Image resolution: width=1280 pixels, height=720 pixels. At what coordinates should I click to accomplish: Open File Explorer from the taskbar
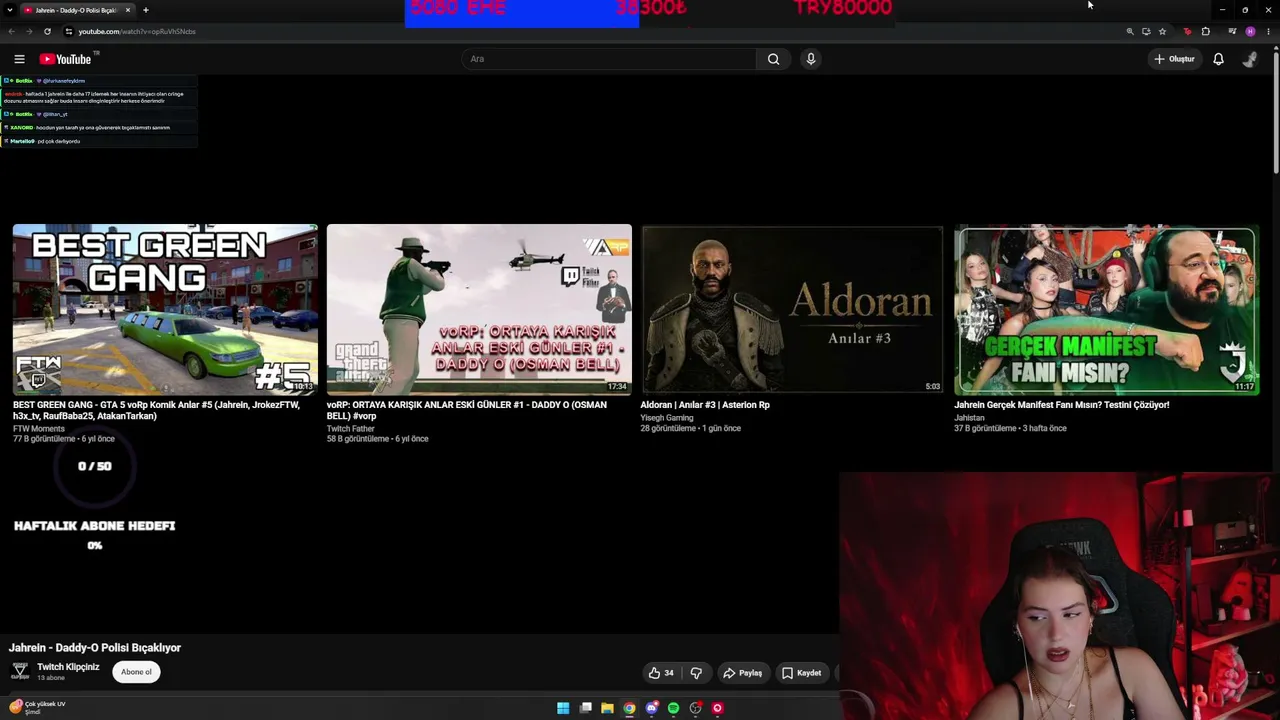click(607, 708)
